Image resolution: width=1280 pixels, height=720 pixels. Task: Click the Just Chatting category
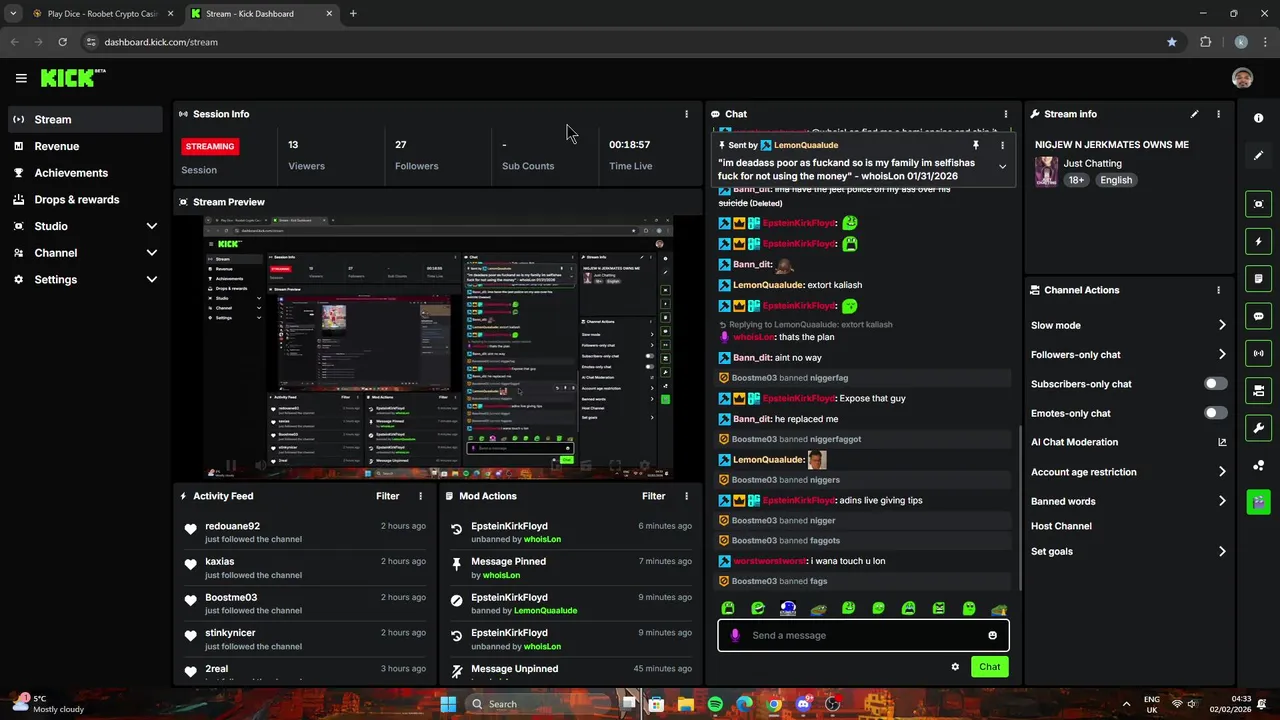click(1092, 163)
